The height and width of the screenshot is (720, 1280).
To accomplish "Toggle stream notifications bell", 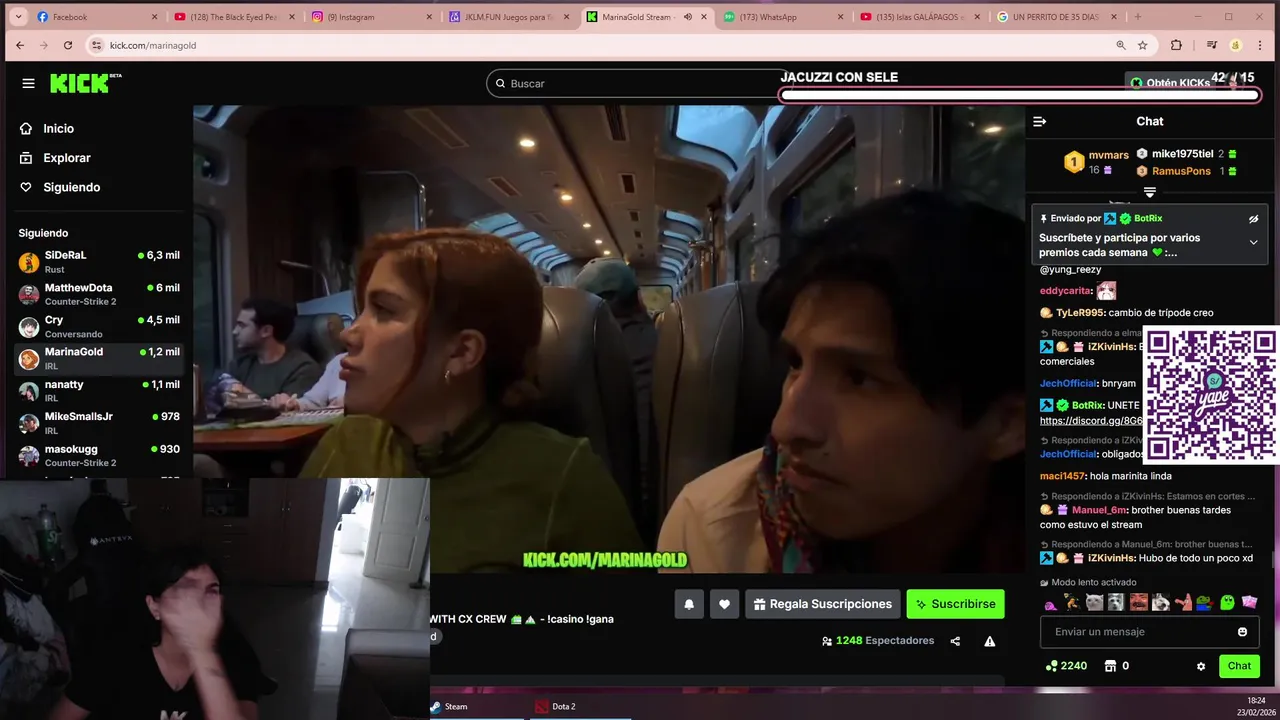I will pos(689,604).
